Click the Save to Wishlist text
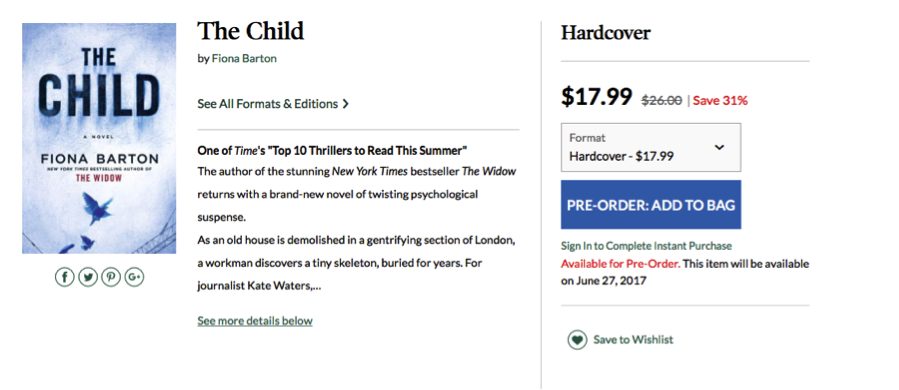899x390 pixels. coord(633,340)
